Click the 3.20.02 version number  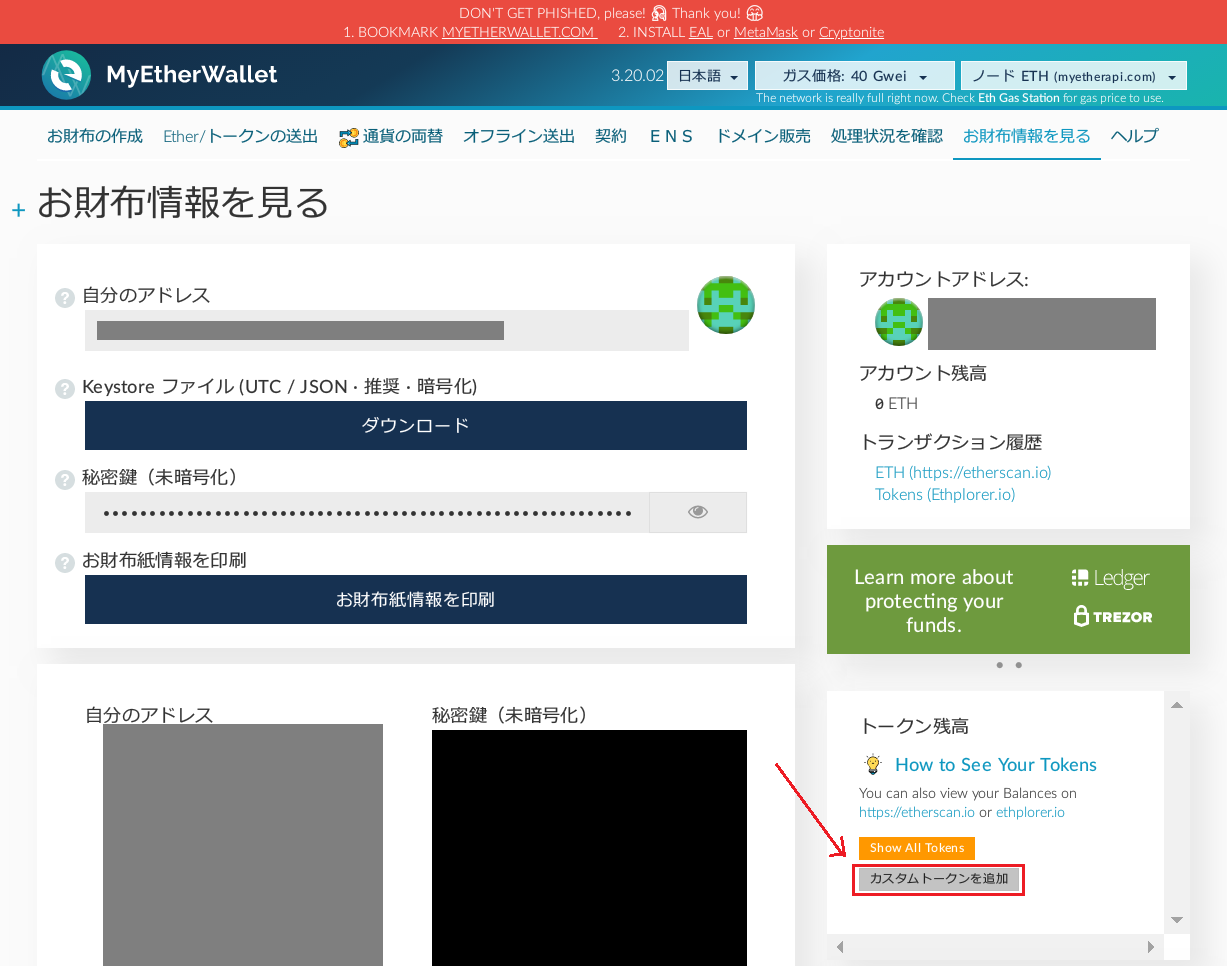click(x=637, y=76)
